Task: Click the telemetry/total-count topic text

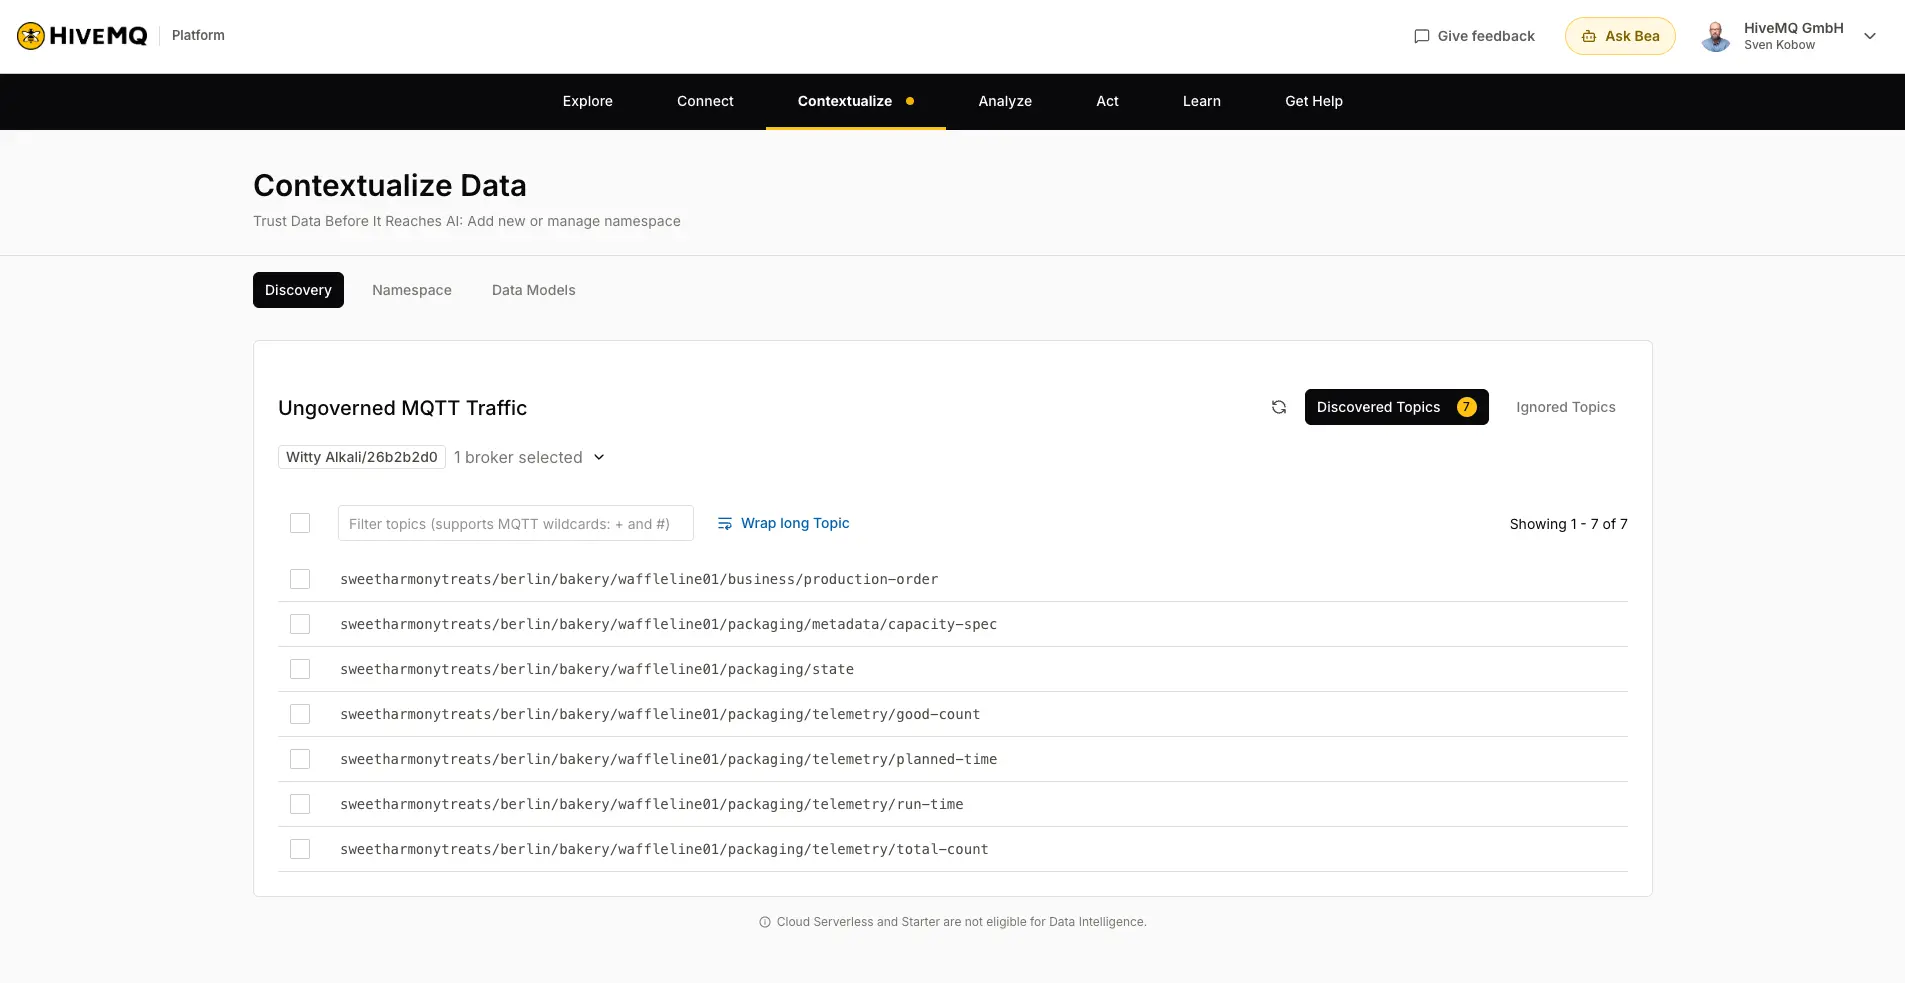Action: [x=664, y=849]
